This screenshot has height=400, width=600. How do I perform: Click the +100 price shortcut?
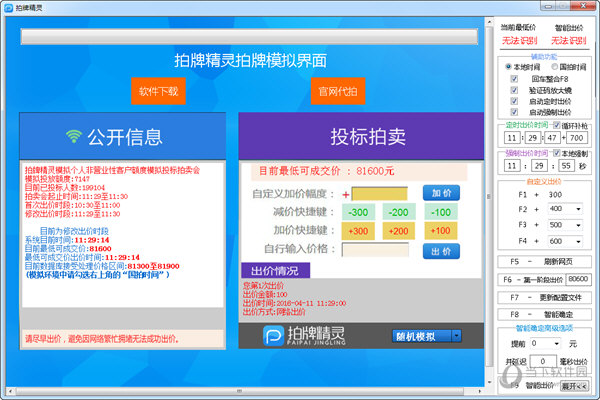pos(441,231)
